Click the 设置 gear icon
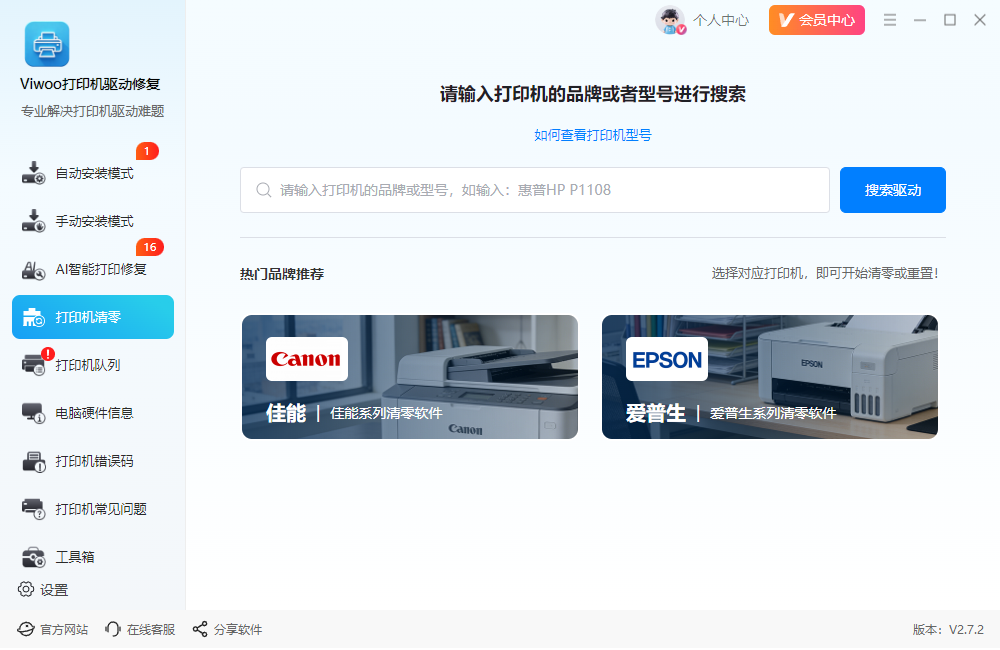 pos(26,589)
